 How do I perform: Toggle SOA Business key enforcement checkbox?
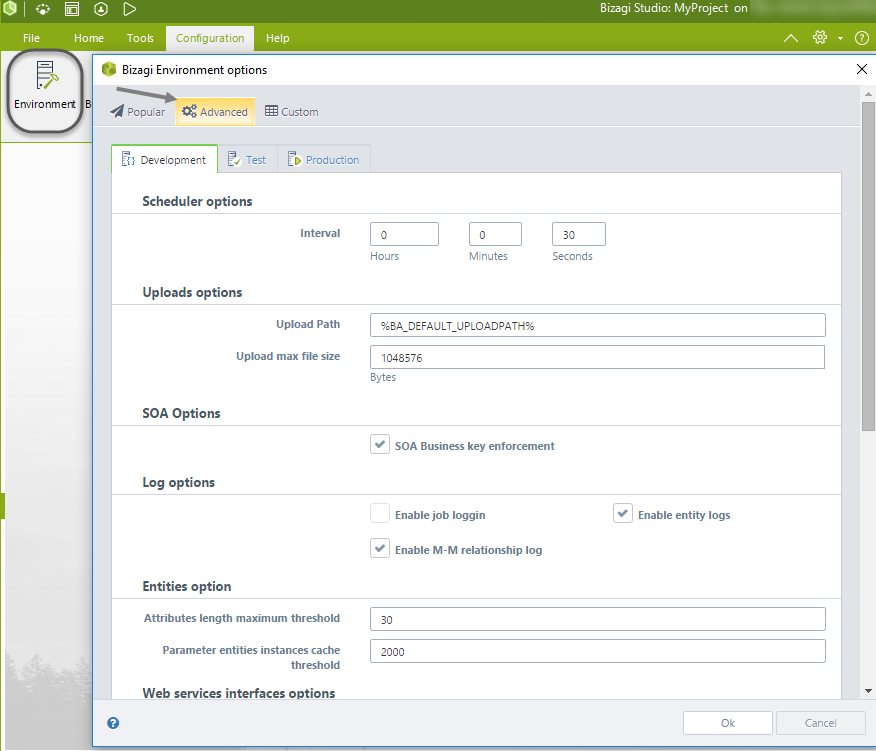pyautogui.click(x=380, y=445)
